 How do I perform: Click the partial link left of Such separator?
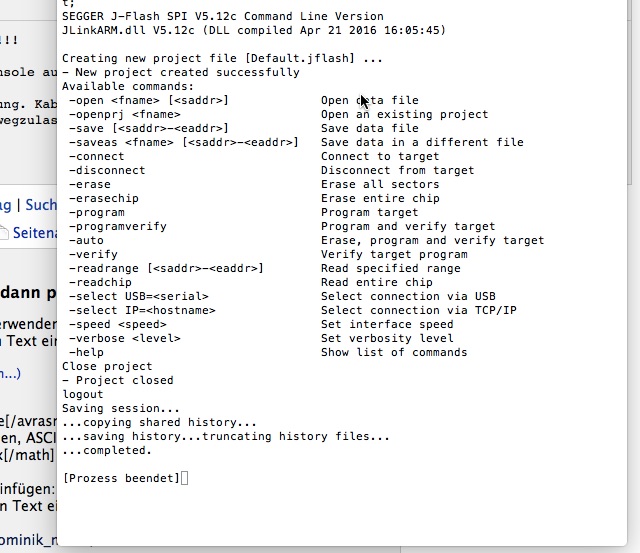(5, 205)
